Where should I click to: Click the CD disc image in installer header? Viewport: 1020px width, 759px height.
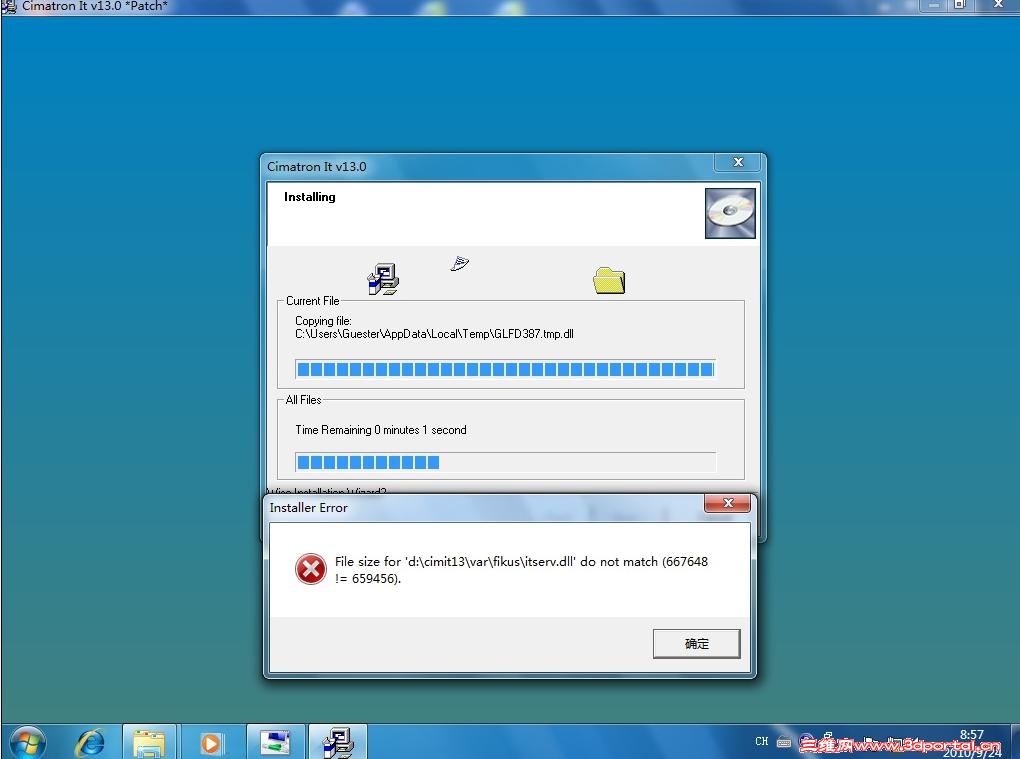[x=730, y=213]
